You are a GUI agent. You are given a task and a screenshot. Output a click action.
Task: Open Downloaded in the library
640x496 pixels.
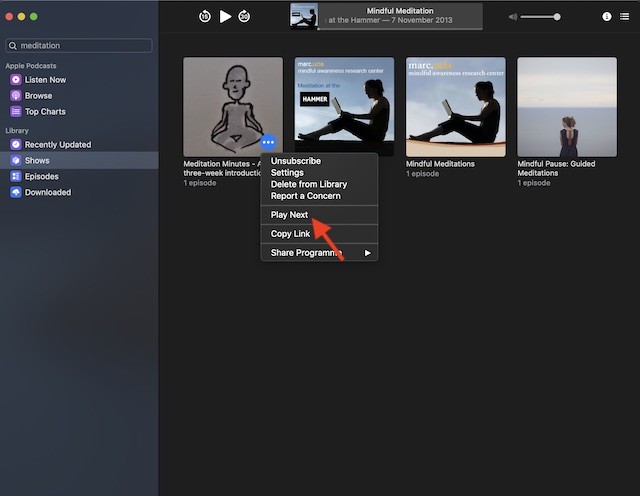click(79, 192)
